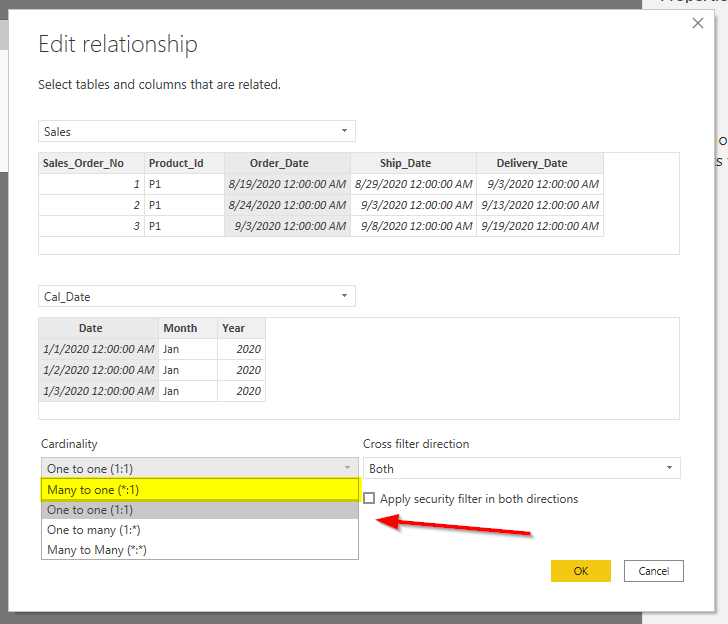Choose One to many (1:*) cardinality
The image size is (728, 624).
point(200,530)
